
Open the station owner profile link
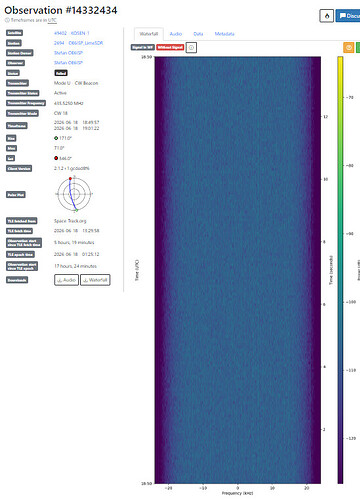coord(68,53)
